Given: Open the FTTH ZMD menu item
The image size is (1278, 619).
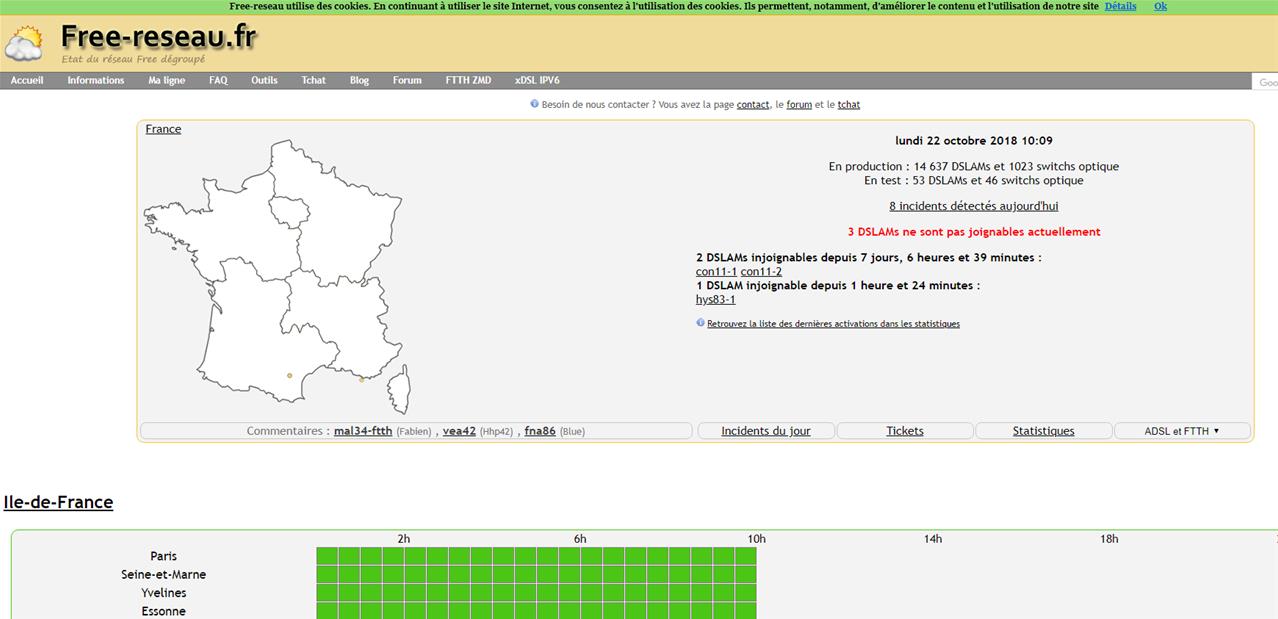Looking at the screenshot, I should (468, 81).
